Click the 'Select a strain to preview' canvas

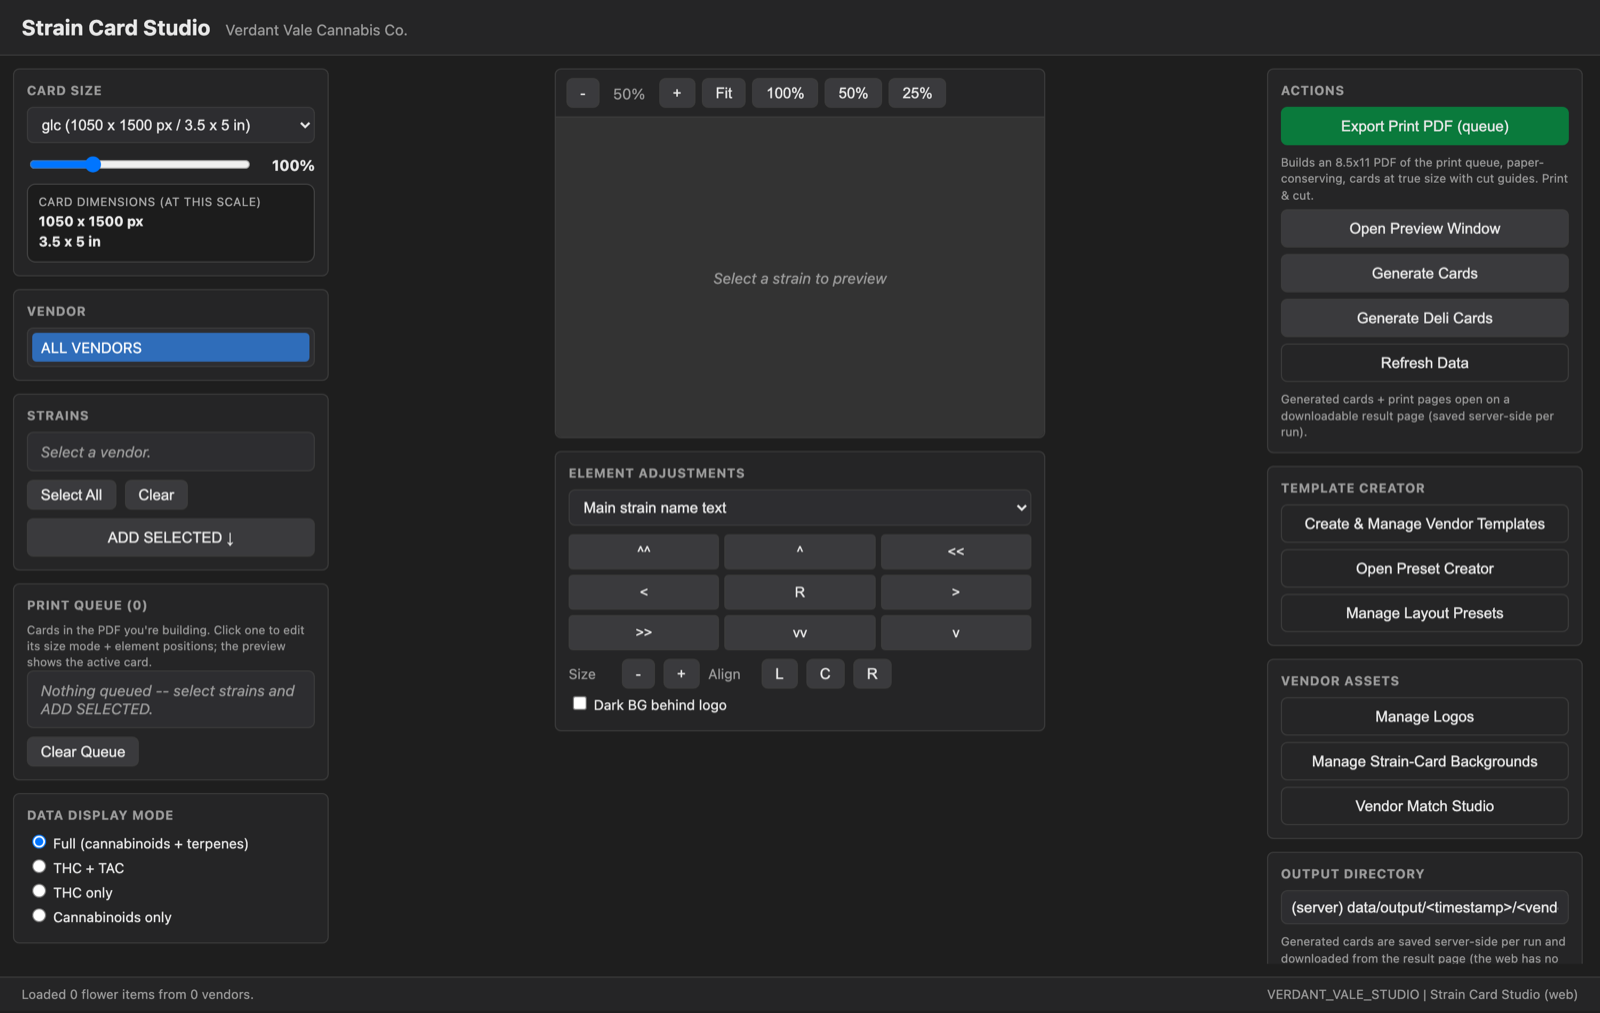click(800, 278)
